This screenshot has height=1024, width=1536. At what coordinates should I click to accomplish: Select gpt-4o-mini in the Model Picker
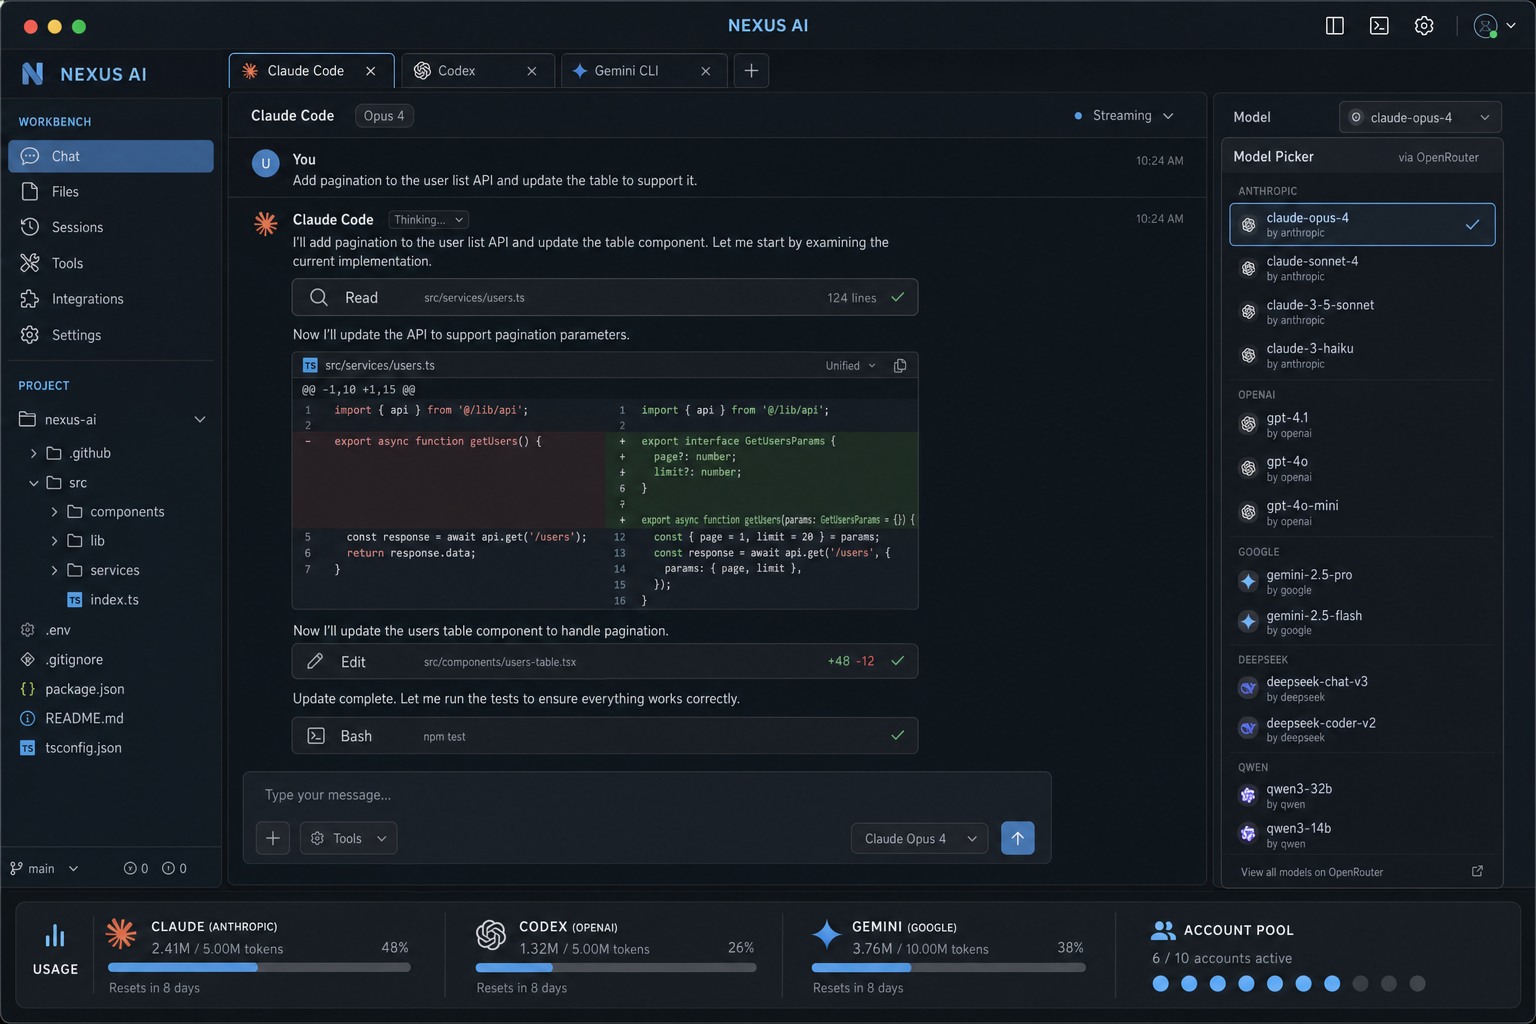tap(1362, 513)
